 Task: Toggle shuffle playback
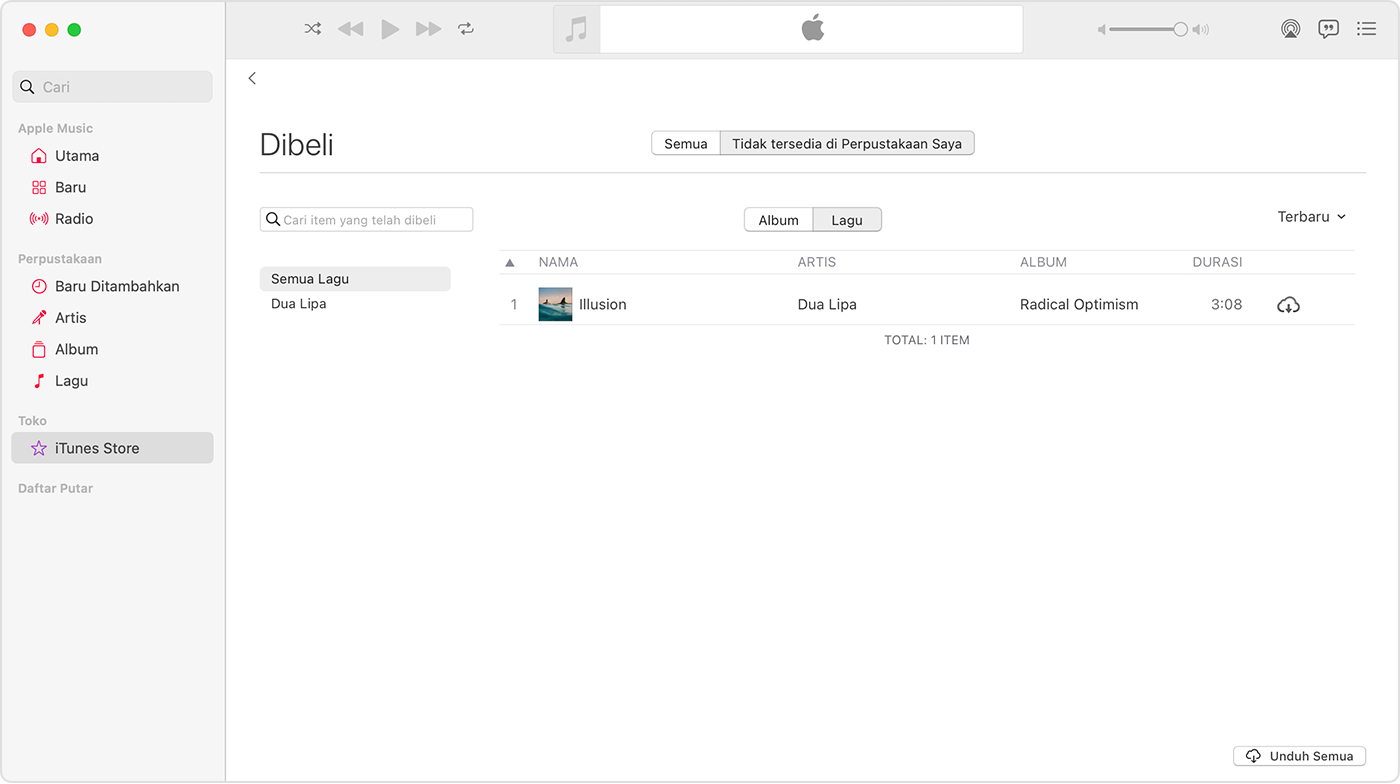(x=313, y=29)
